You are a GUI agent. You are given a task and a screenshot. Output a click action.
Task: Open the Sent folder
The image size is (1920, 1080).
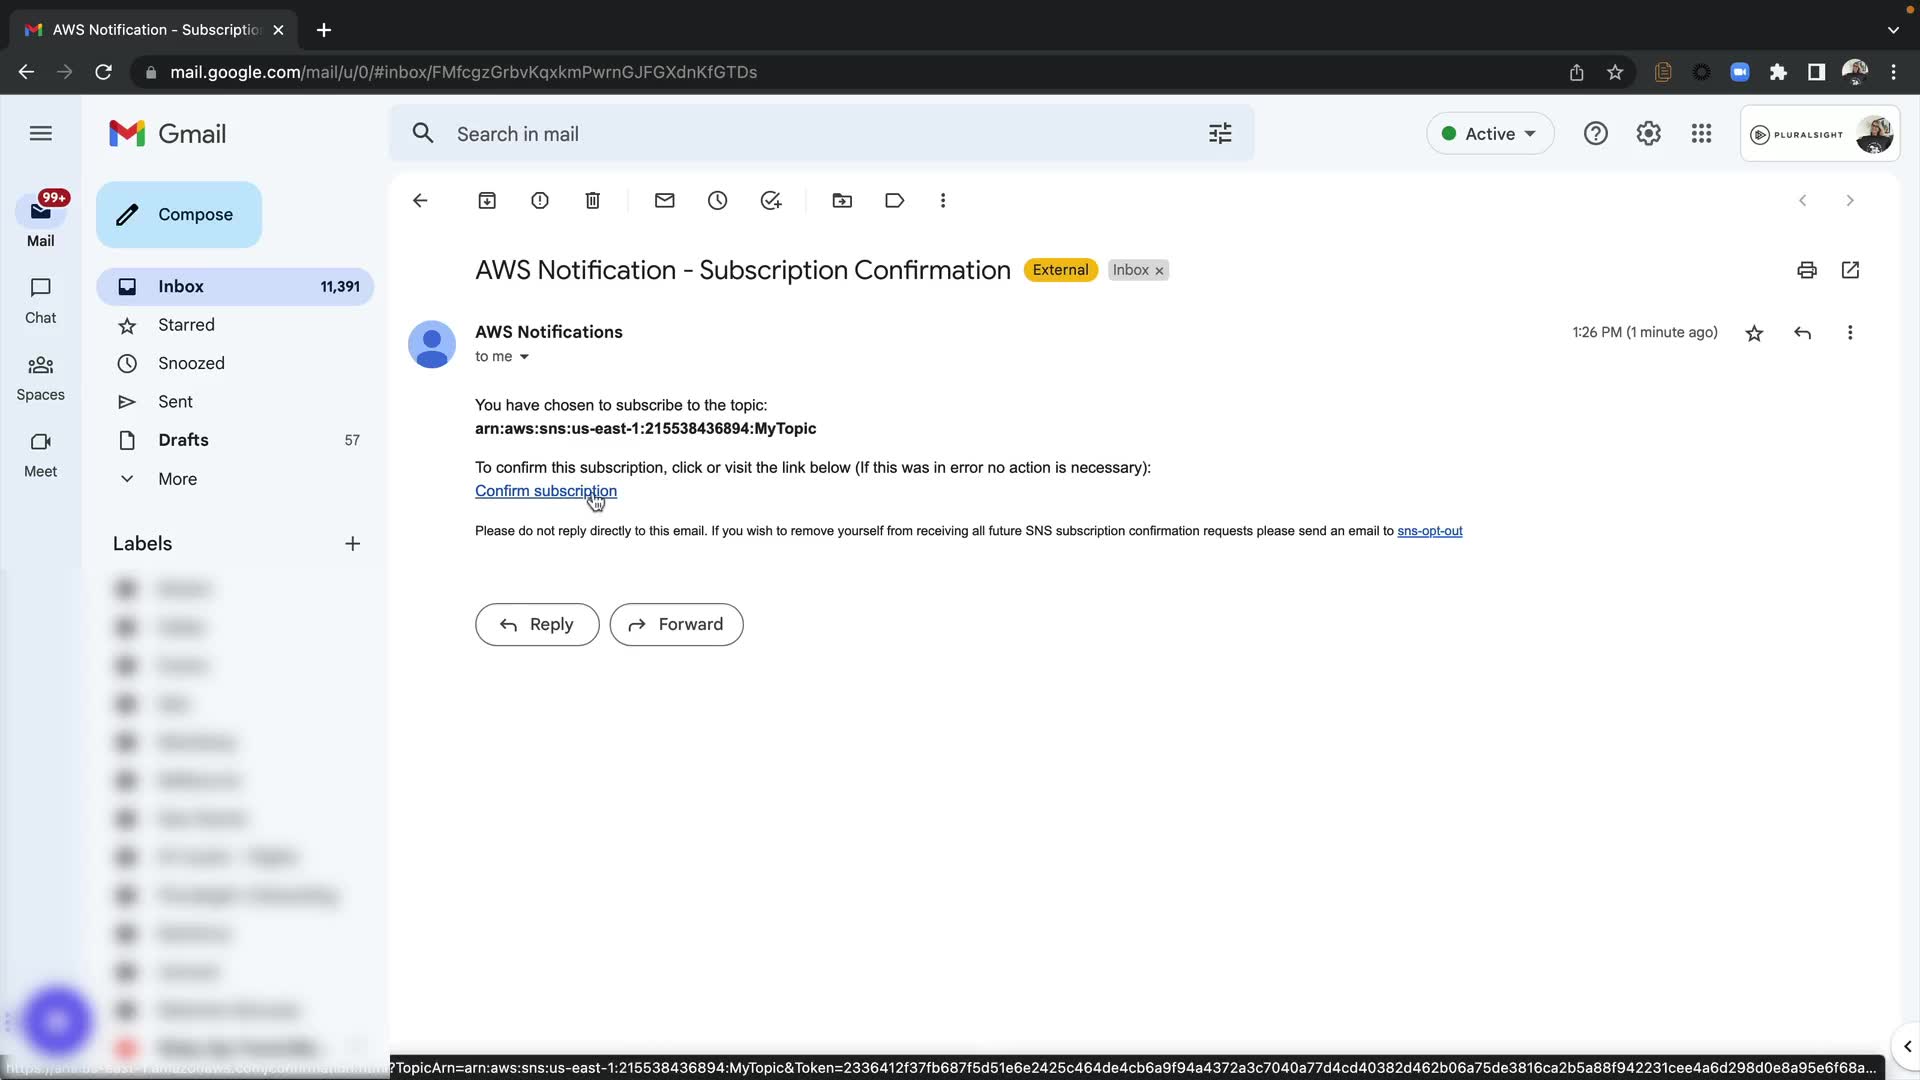click(175, 402)
